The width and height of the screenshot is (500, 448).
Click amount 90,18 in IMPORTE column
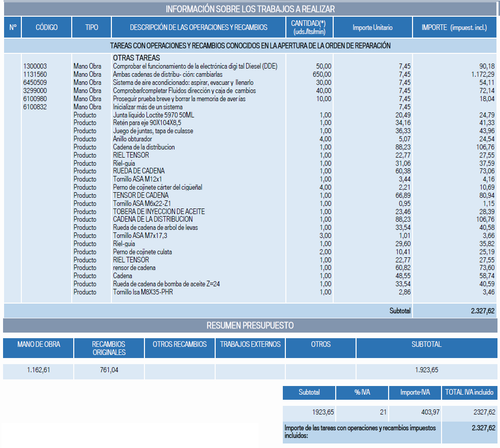pyautogui.click(x=487, y=66)
